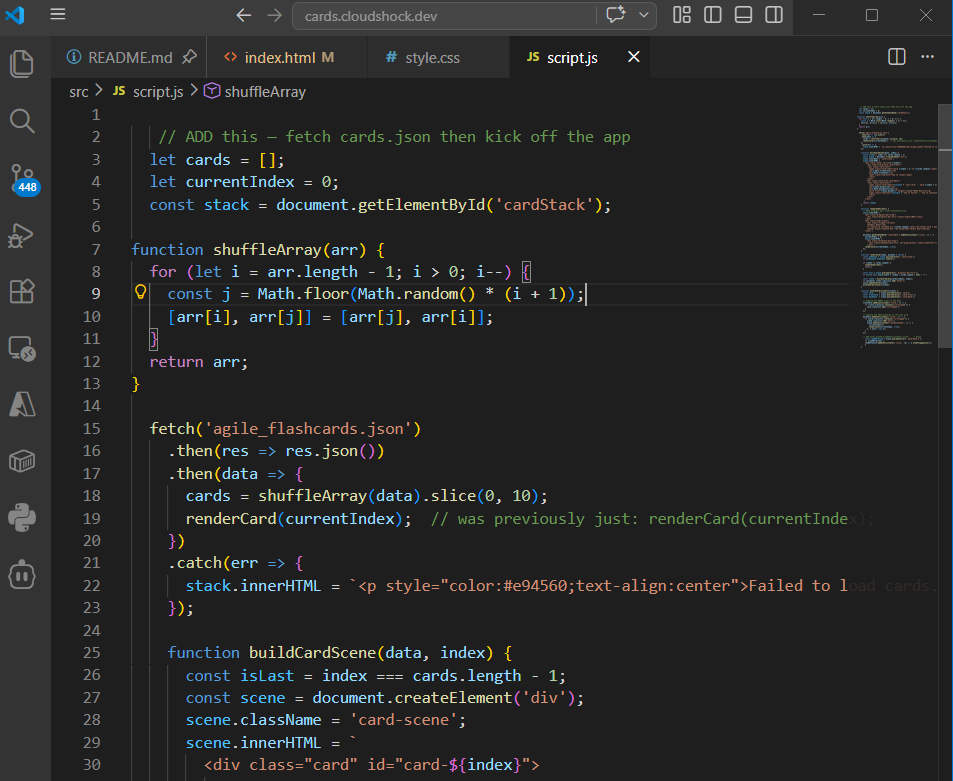The image size is (953, 781).
Task: Click the cards.cloudshock.dev command center search box
Action: tap(442, 16)
